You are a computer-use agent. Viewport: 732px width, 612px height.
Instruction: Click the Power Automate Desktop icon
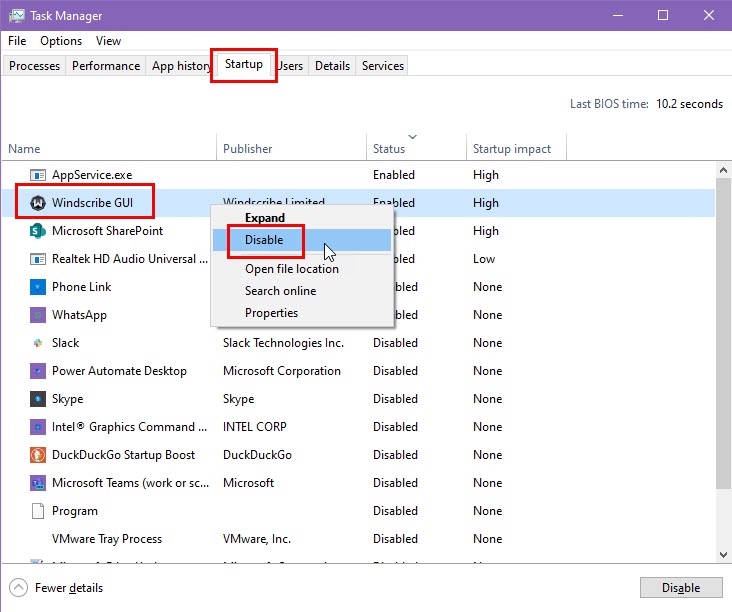pos(38,371)
